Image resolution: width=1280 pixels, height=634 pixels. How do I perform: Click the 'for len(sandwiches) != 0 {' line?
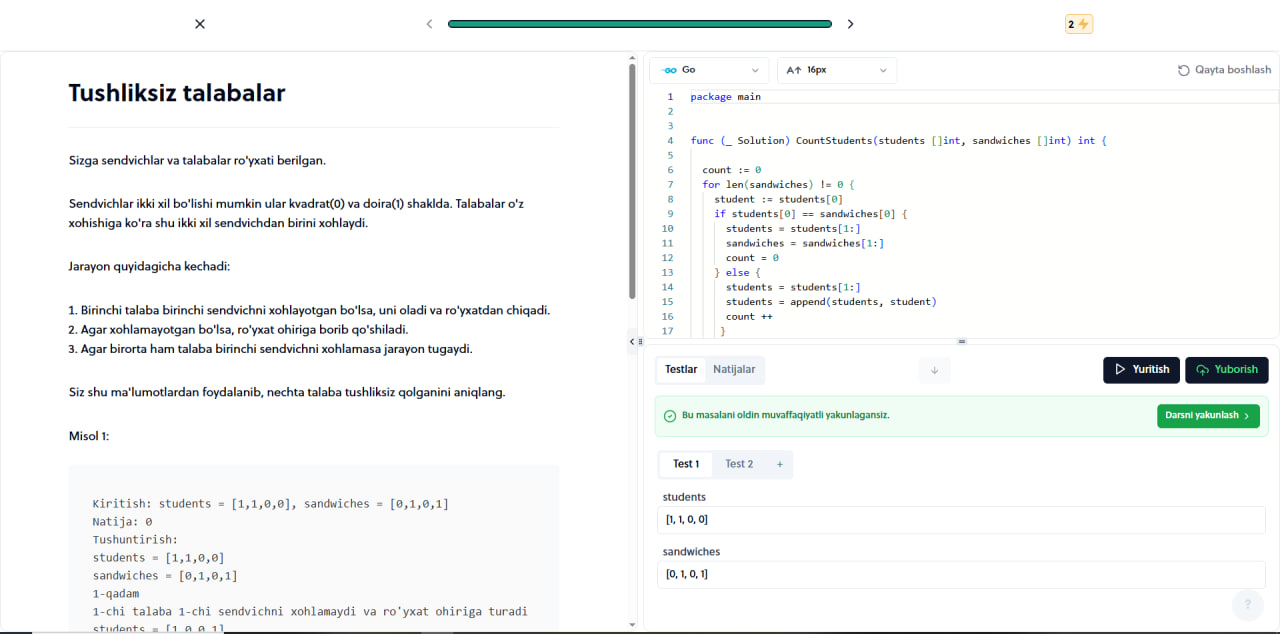(780, 184)
